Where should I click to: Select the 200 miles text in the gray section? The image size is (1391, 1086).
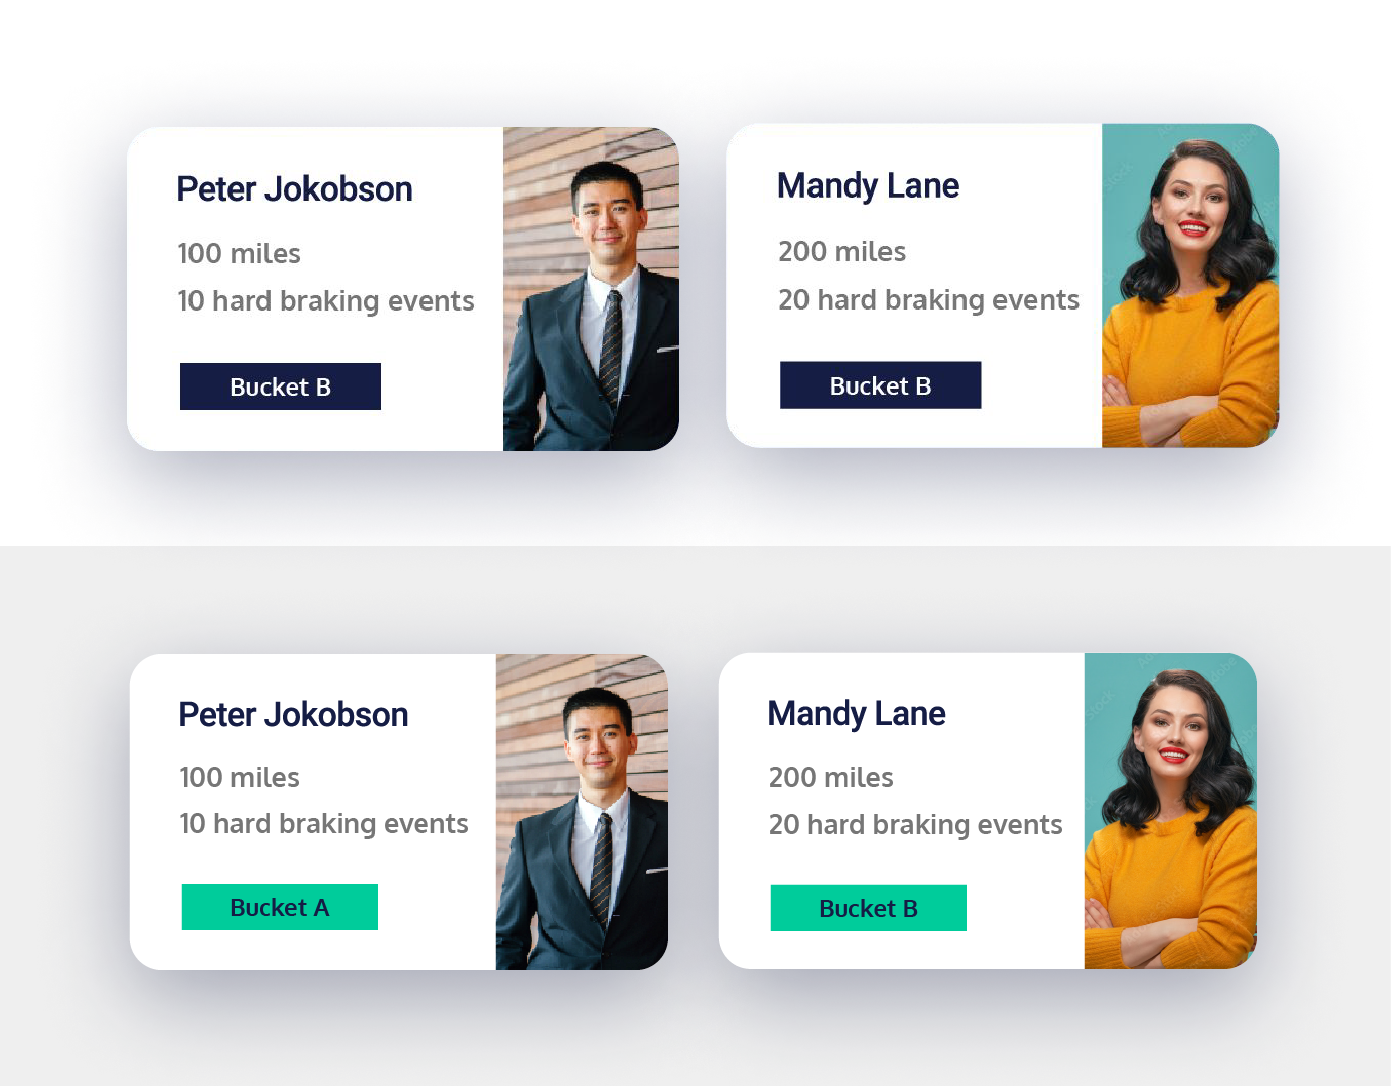pos(831,777)
